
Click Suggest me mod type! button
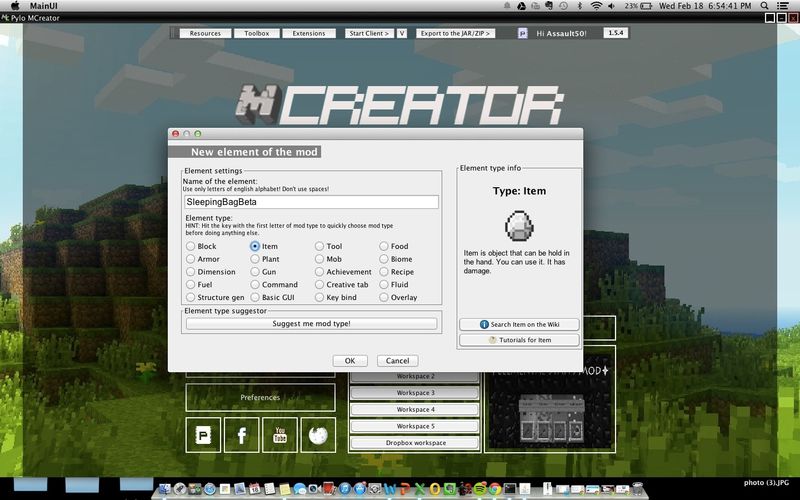312,324
